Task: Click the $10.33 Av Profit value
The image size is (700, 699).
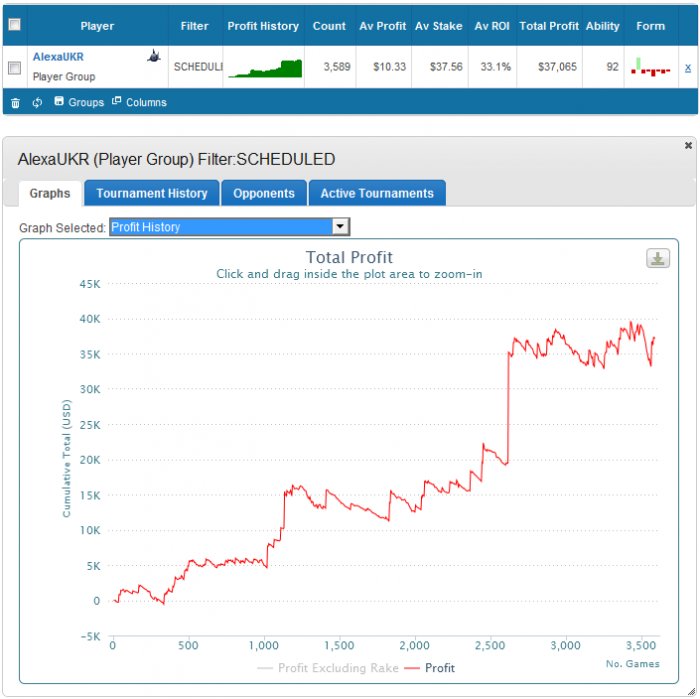Action: point(390,67)
